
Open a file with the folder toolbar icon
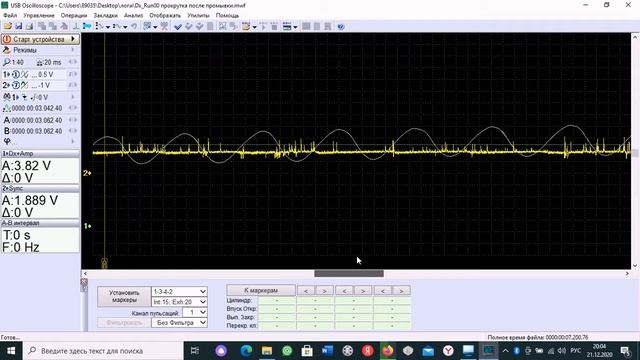coord(8,27)
